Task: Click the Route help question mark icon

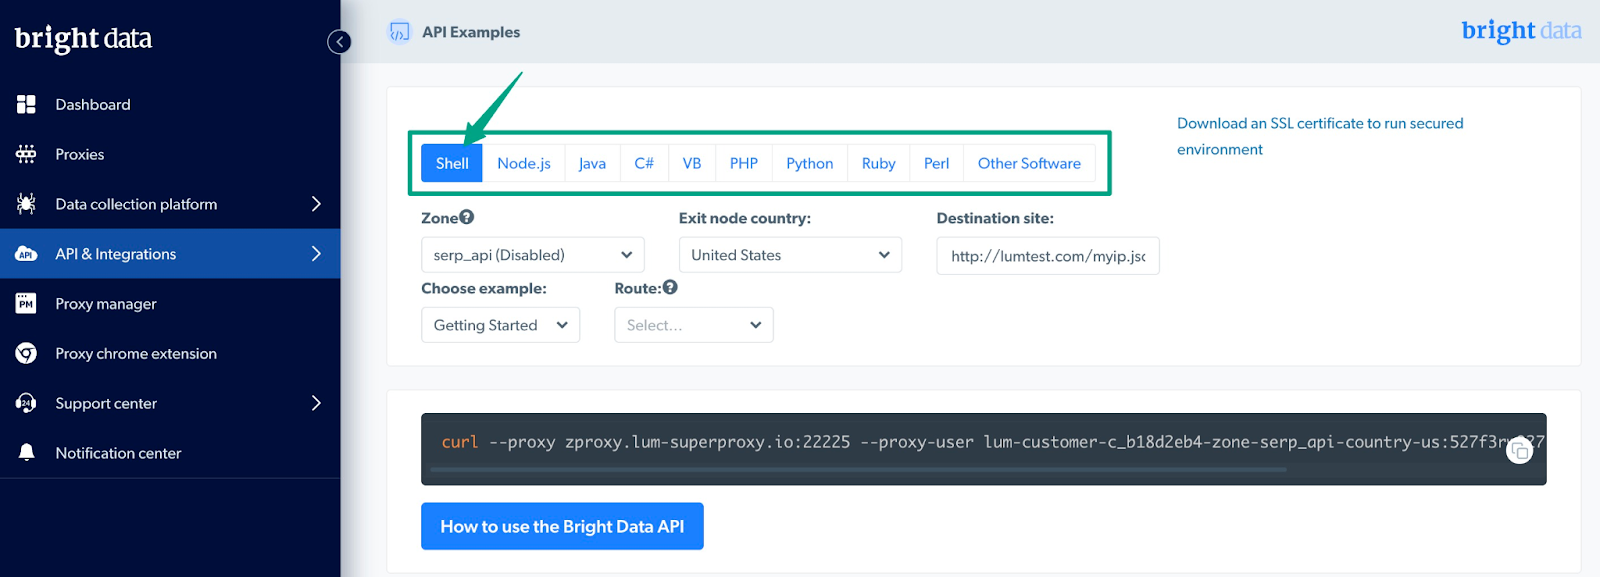Action: pos(670,287)
